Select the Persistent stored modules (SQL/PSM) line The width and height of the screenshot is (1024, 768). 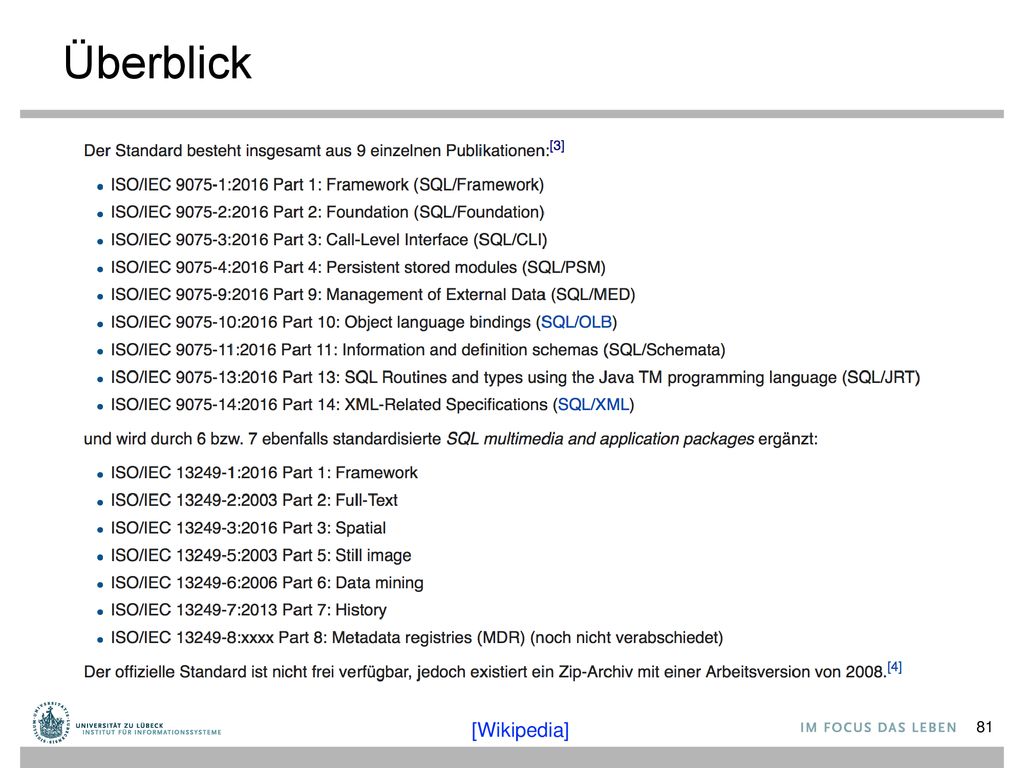point(358,267)
